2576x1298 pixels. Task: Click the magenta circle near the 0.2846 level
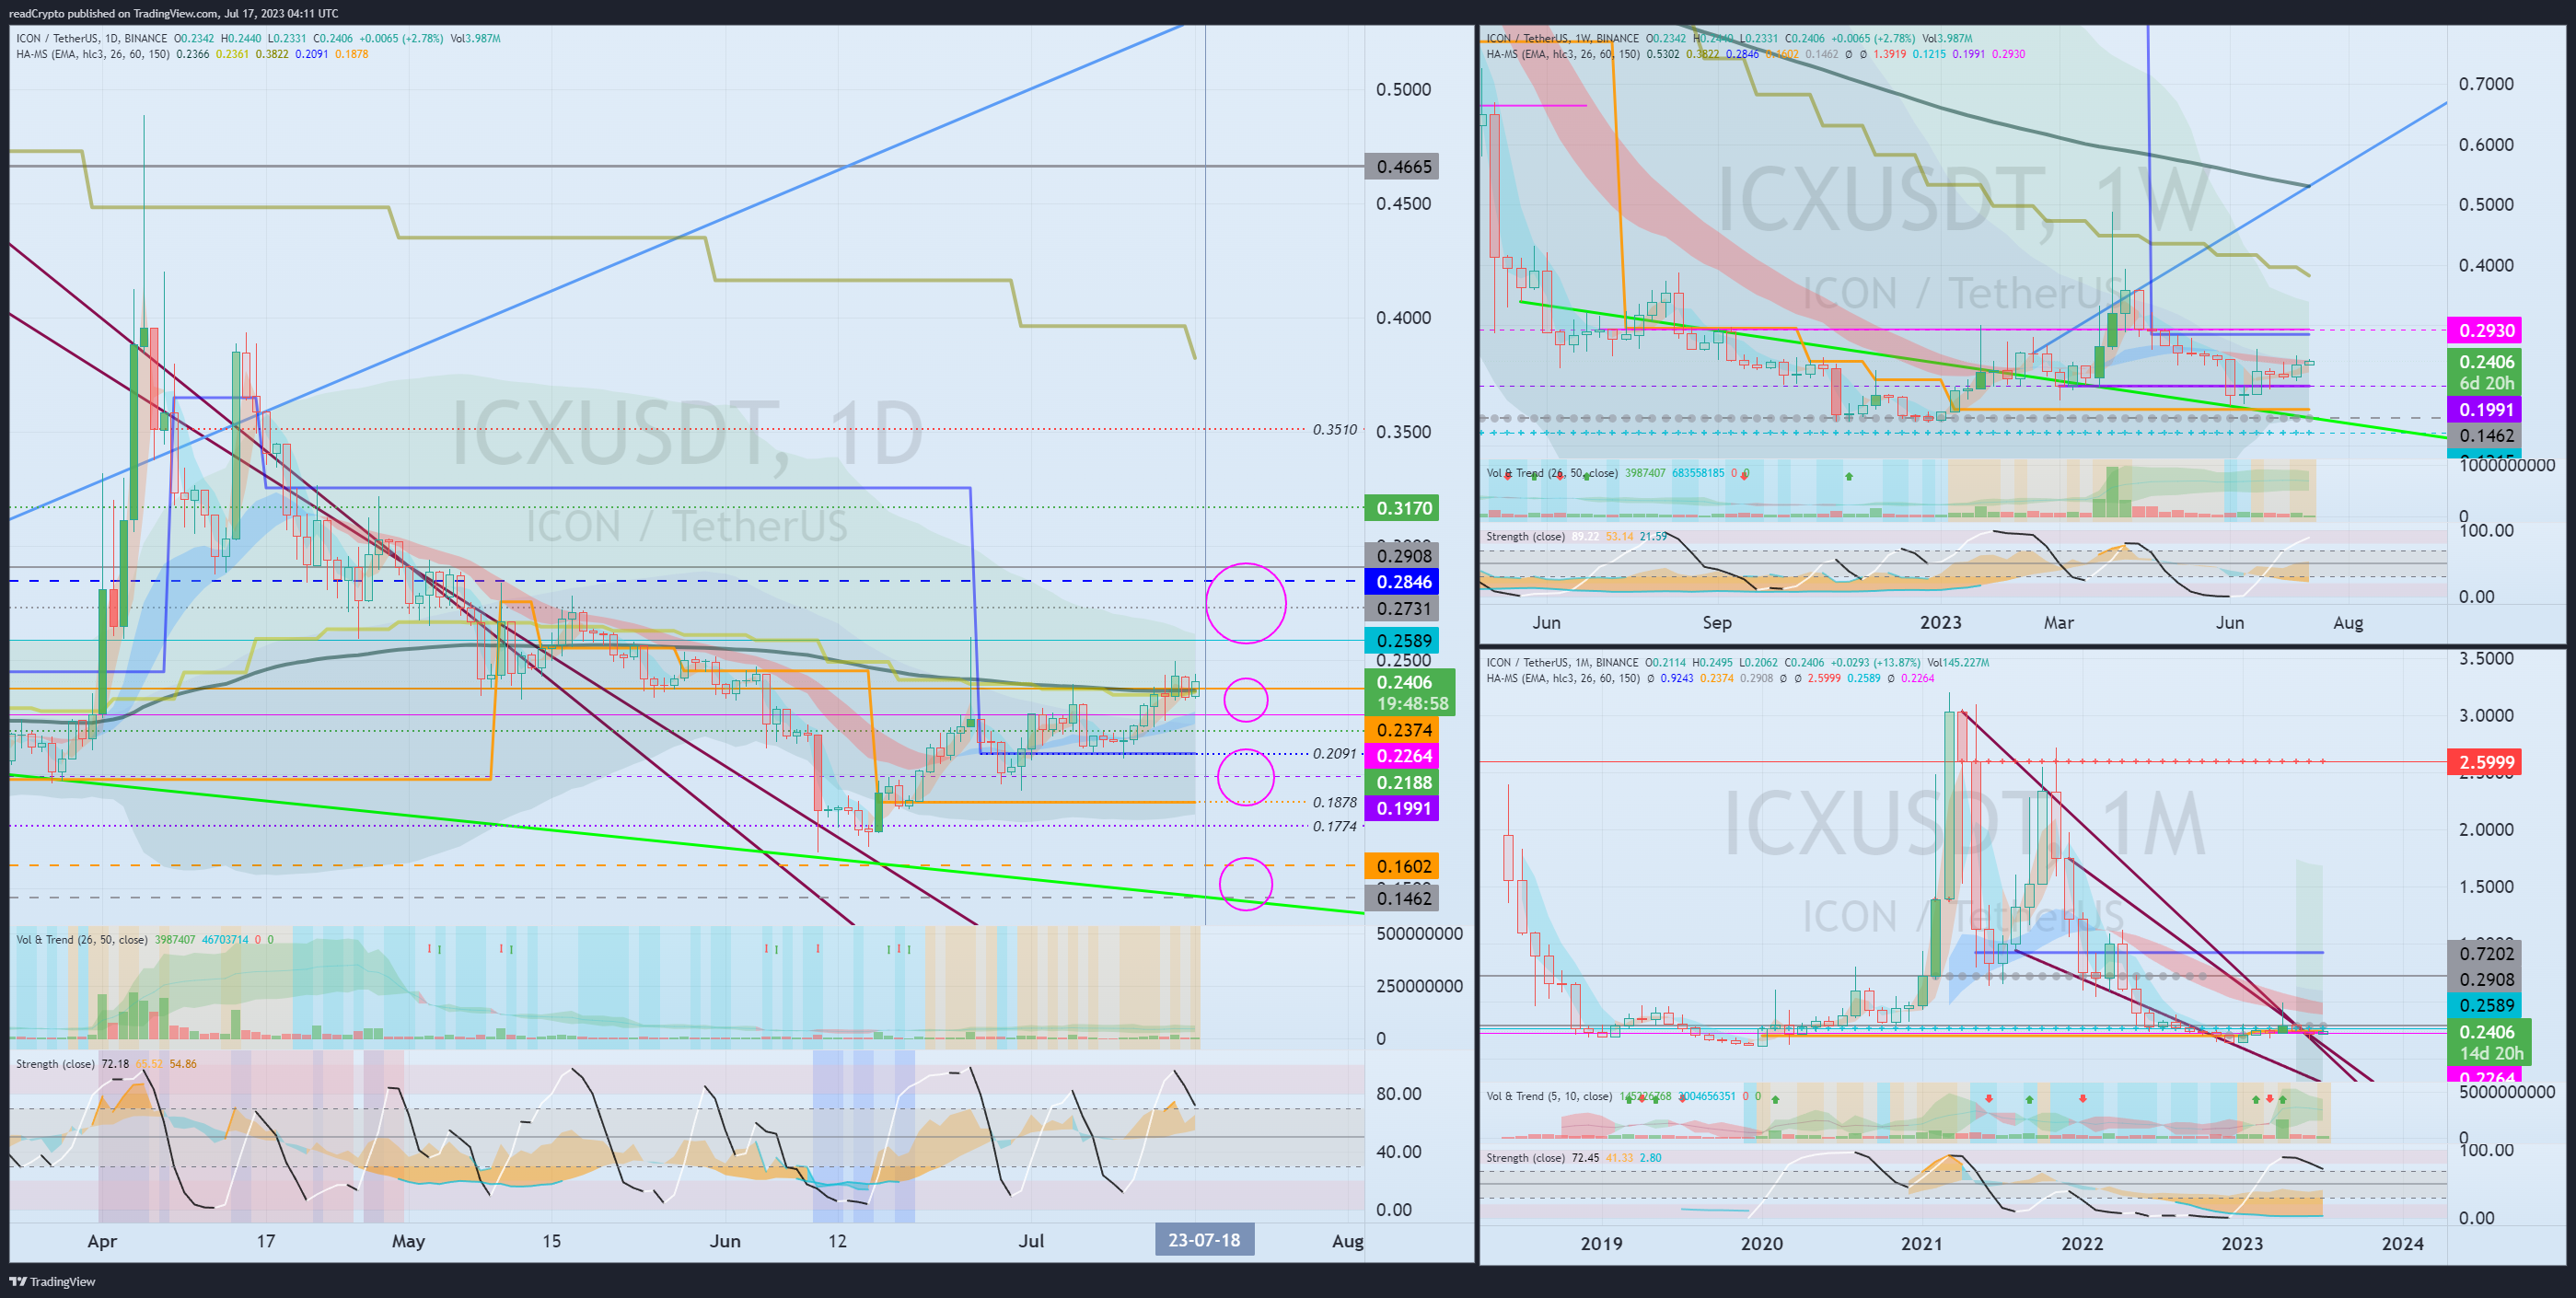coord(1245,603)
